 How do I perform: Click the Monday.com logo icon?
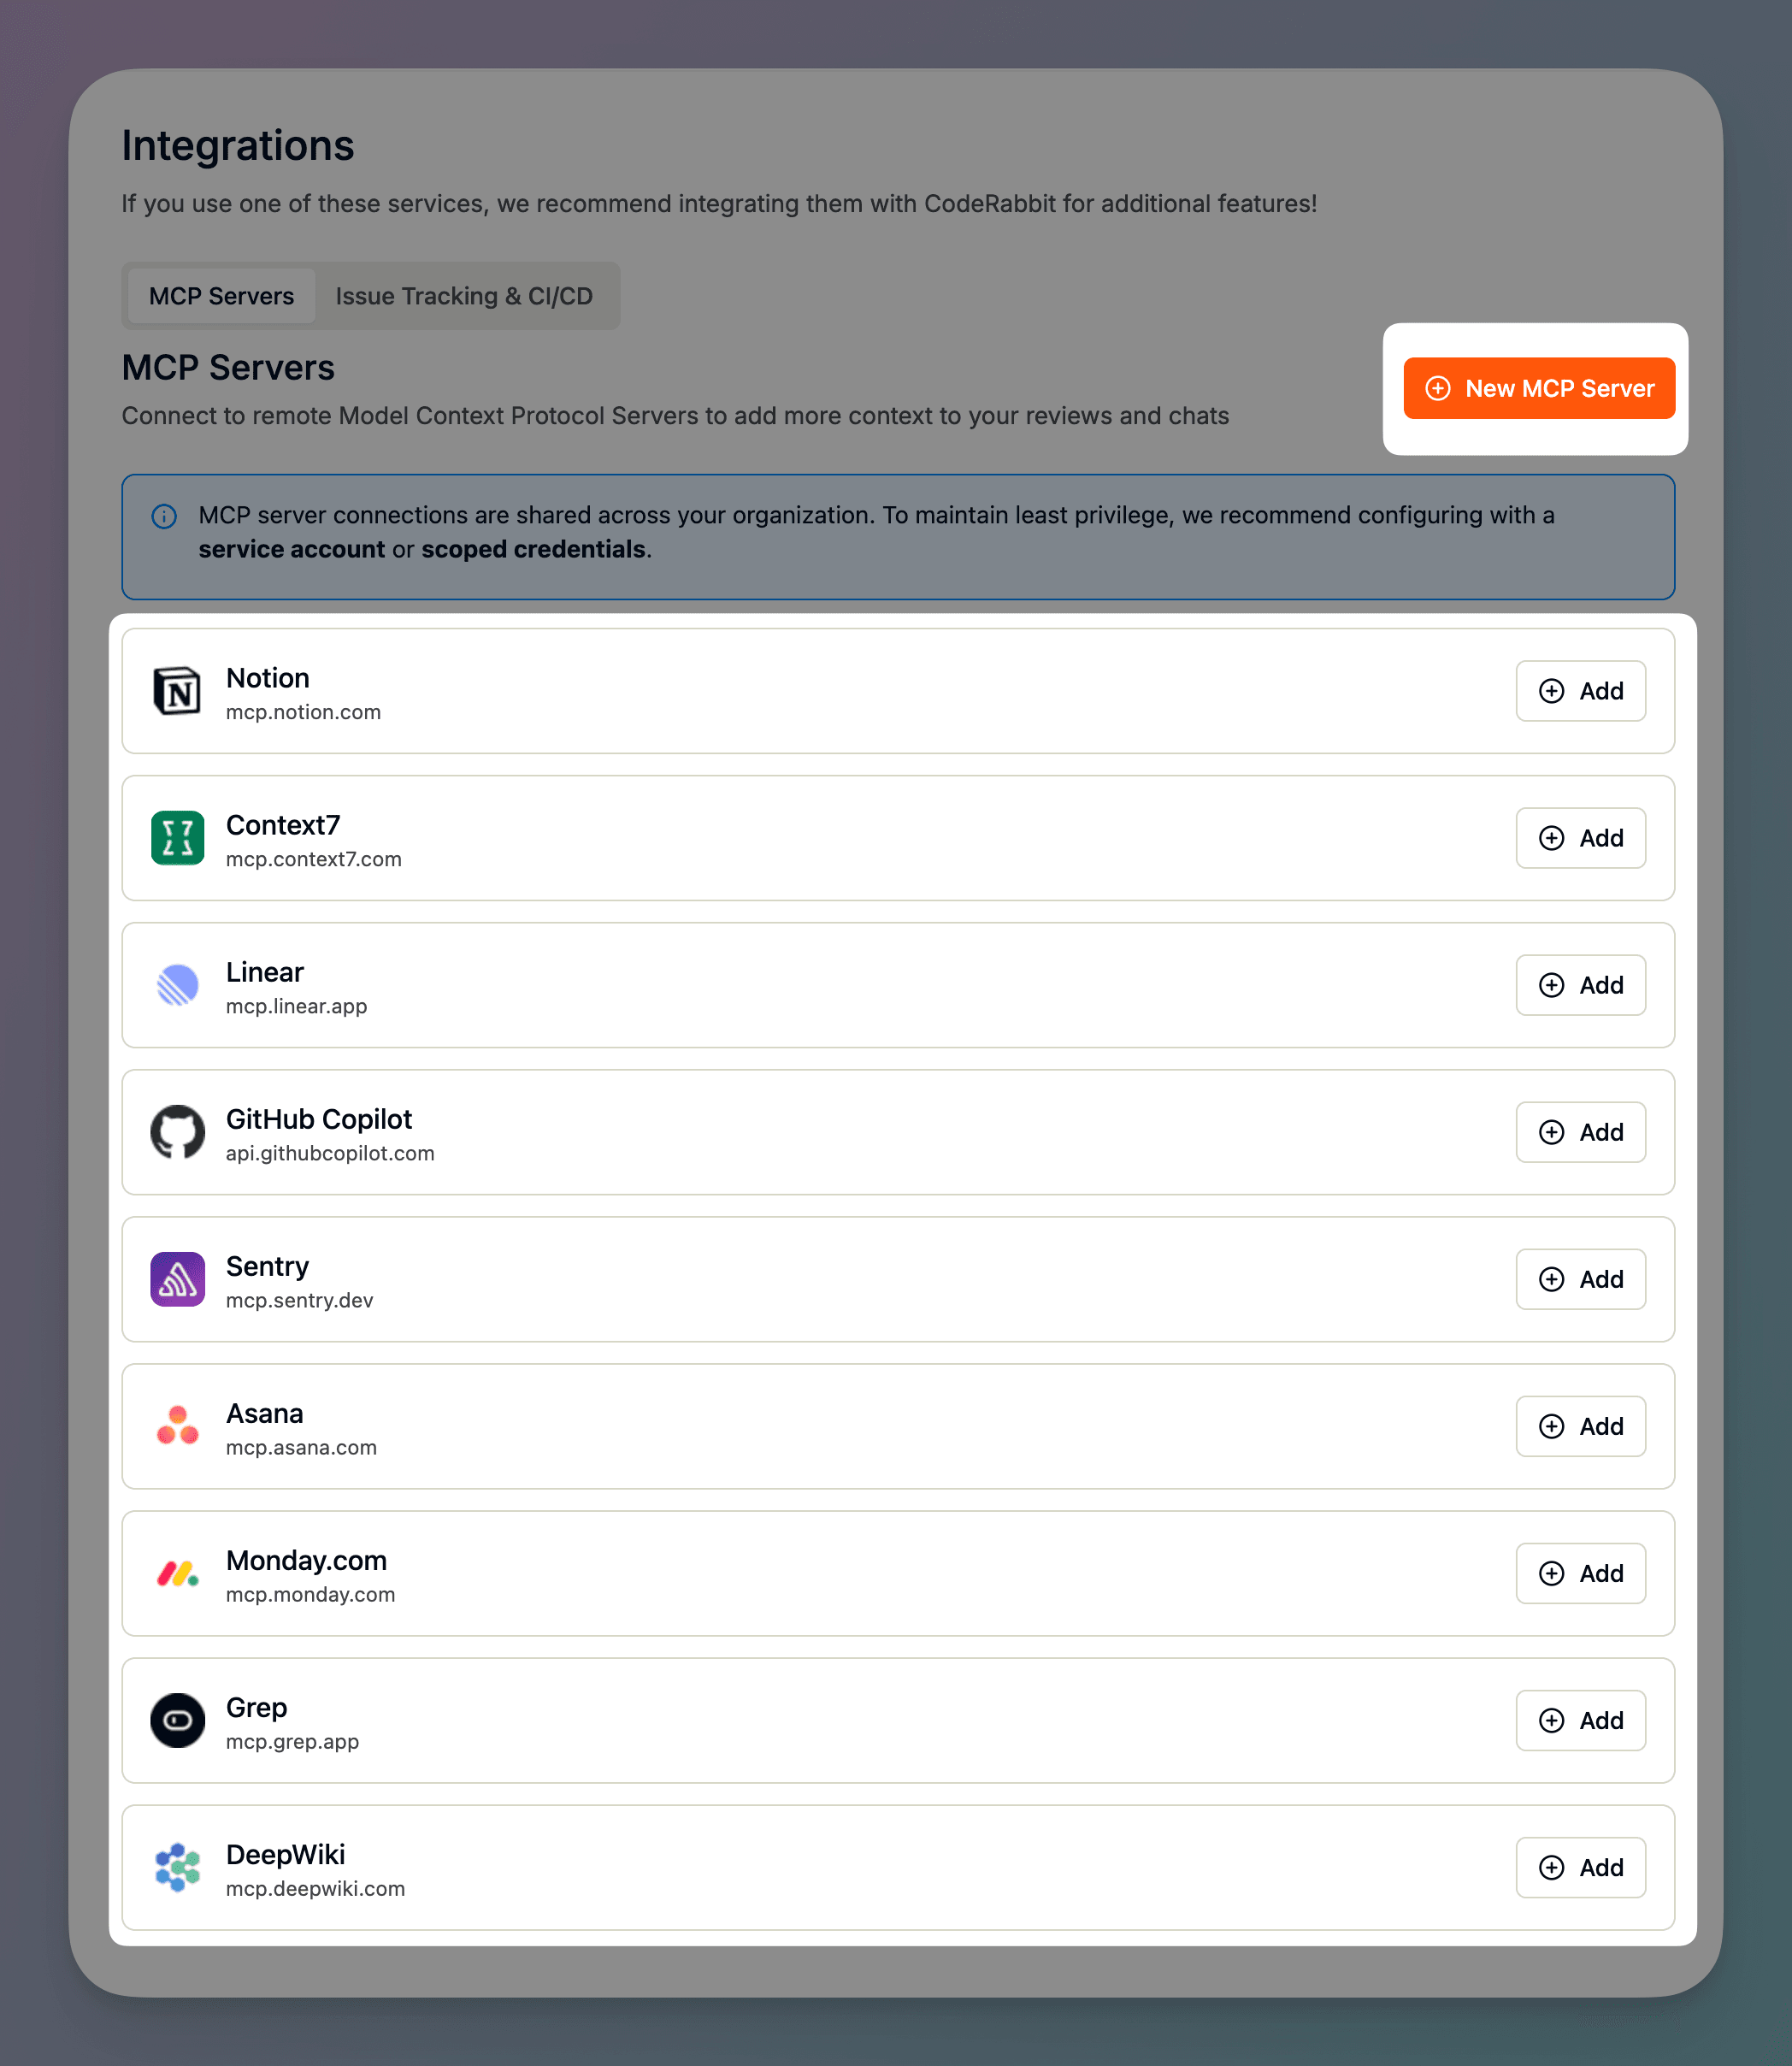pos(177,1573)
